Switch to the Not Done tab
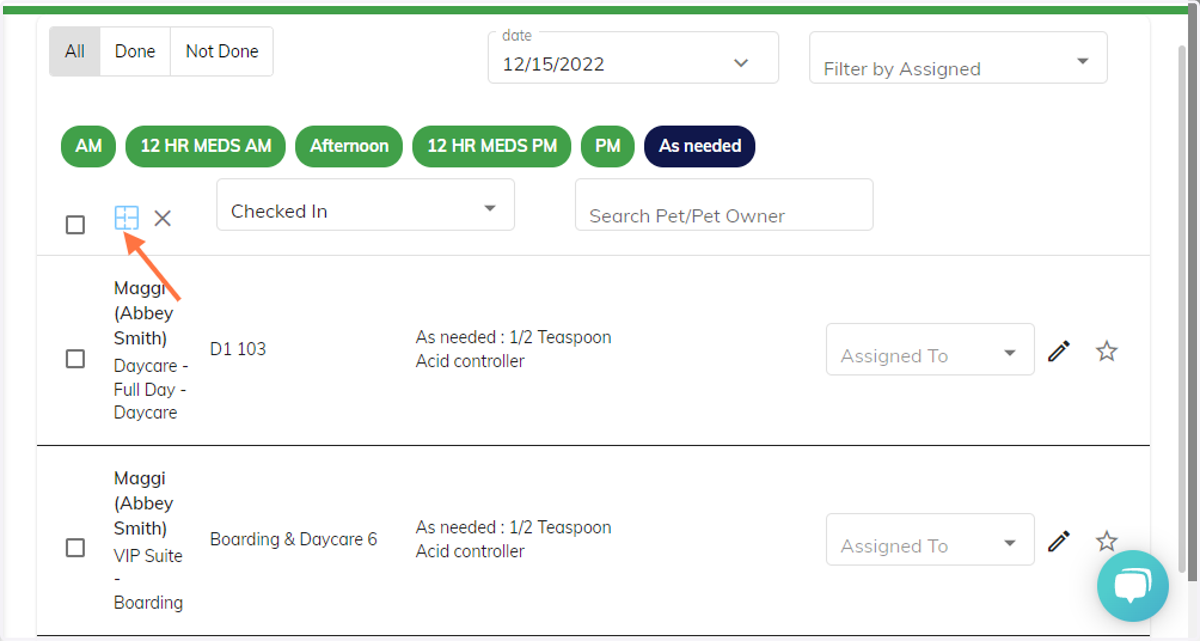 point(222,51)
